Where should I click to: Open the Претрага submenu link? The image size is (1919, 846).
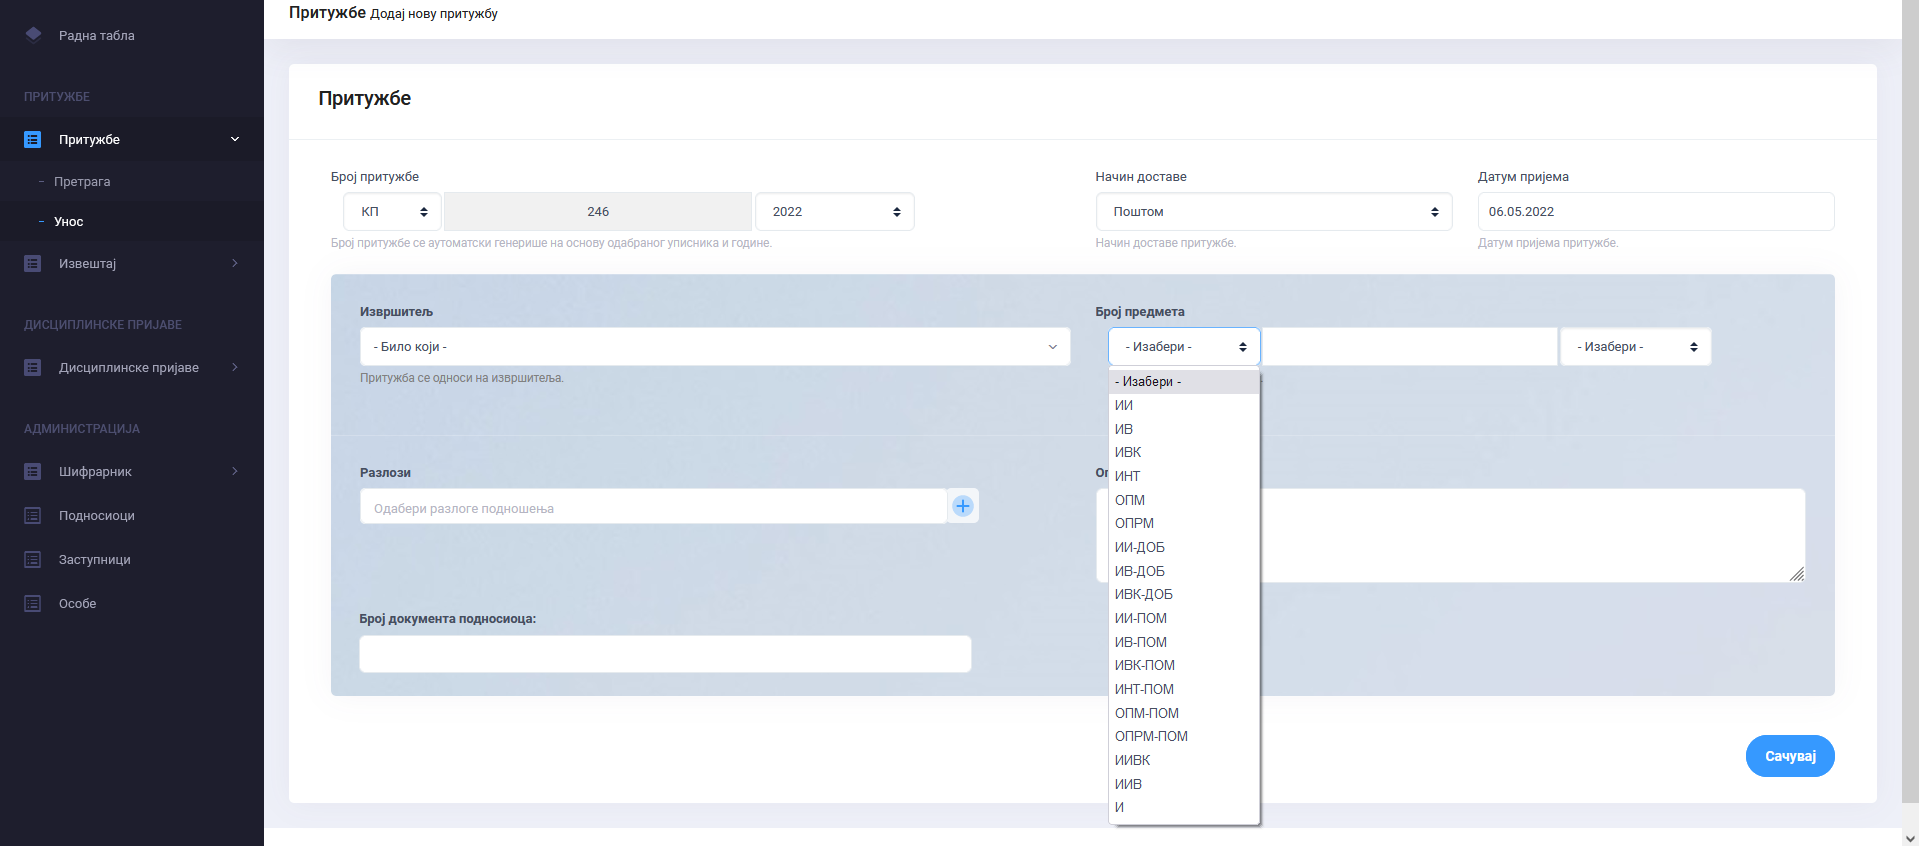pos(82,182)
